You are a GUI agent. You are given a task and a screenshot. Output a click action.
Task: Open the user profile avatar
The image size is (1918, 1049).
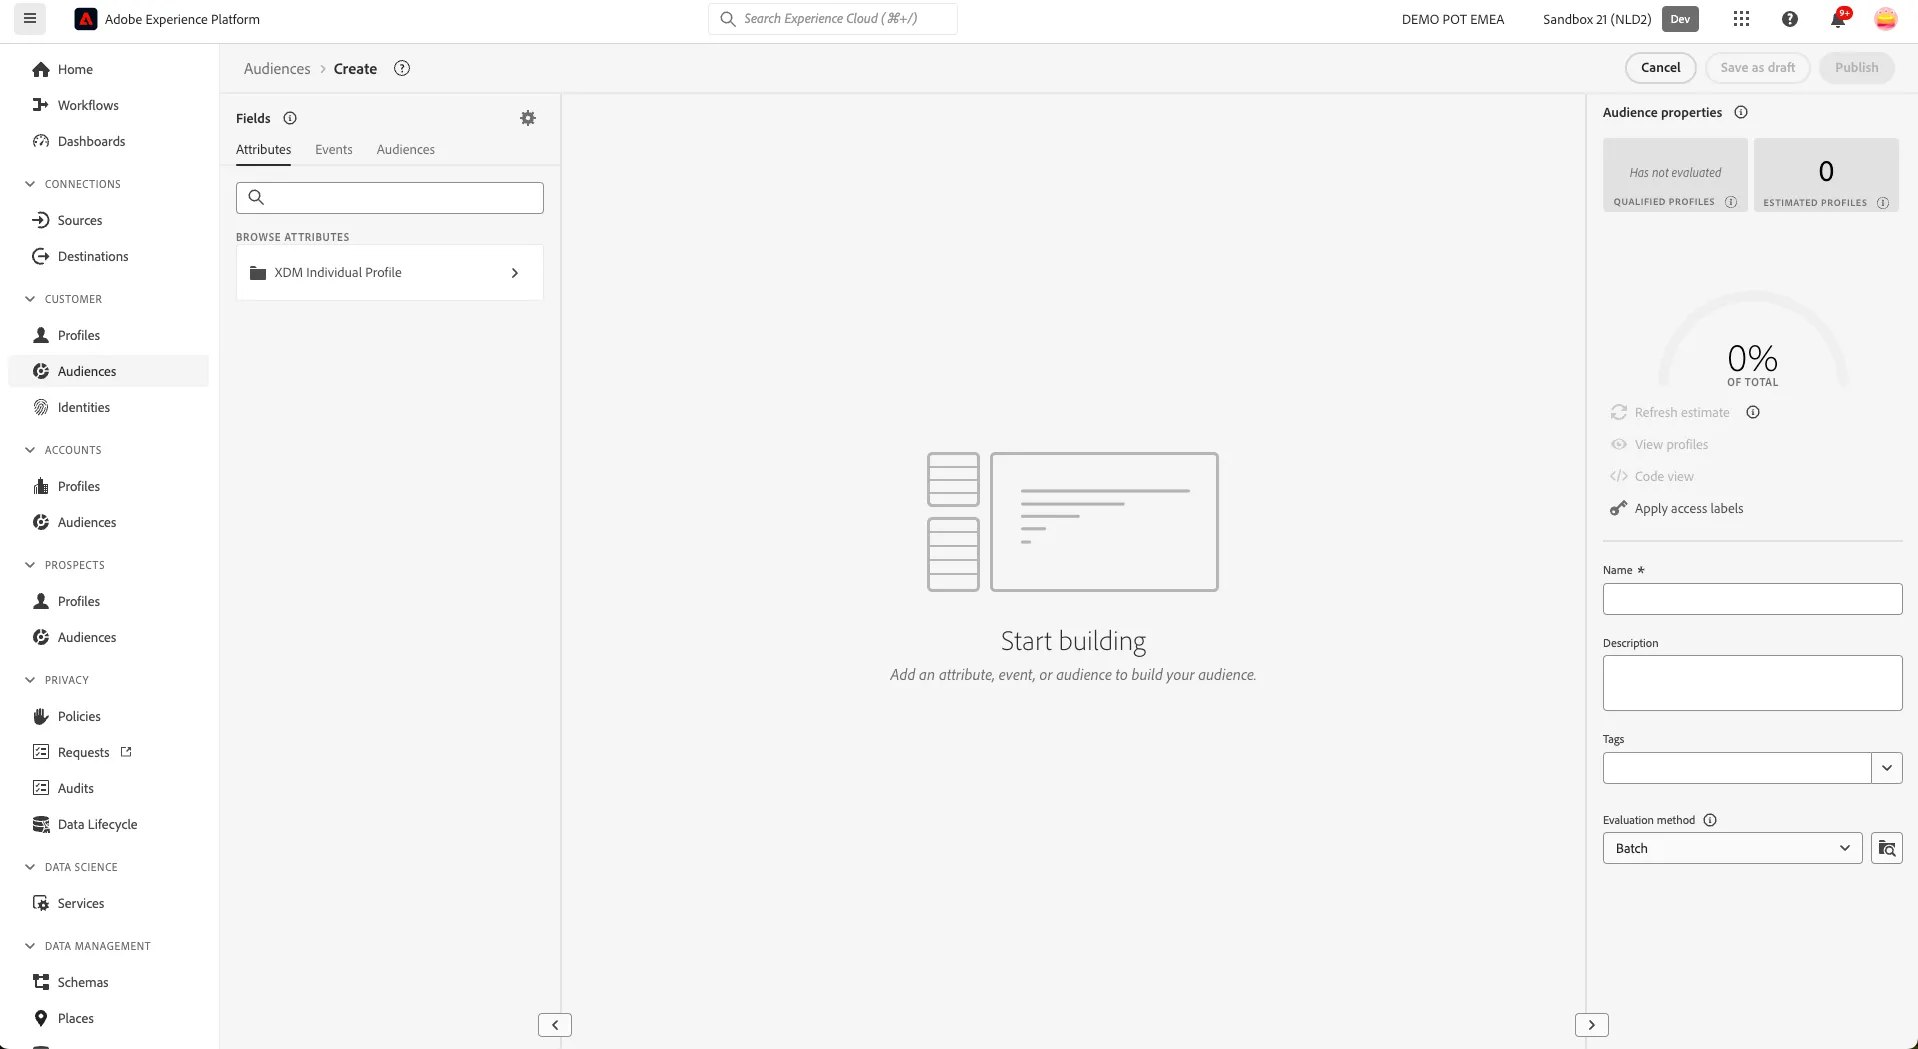tap(1885, 19)
